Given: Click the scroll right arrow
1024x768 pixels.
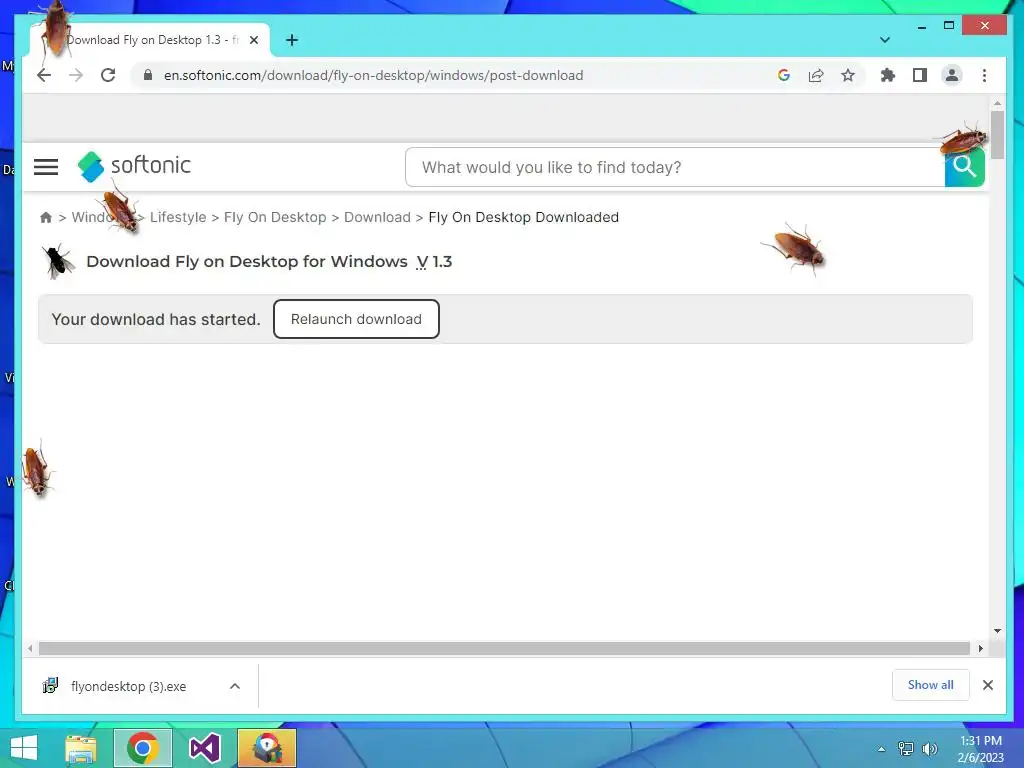Looking at the screenshot, I should 980,648.
